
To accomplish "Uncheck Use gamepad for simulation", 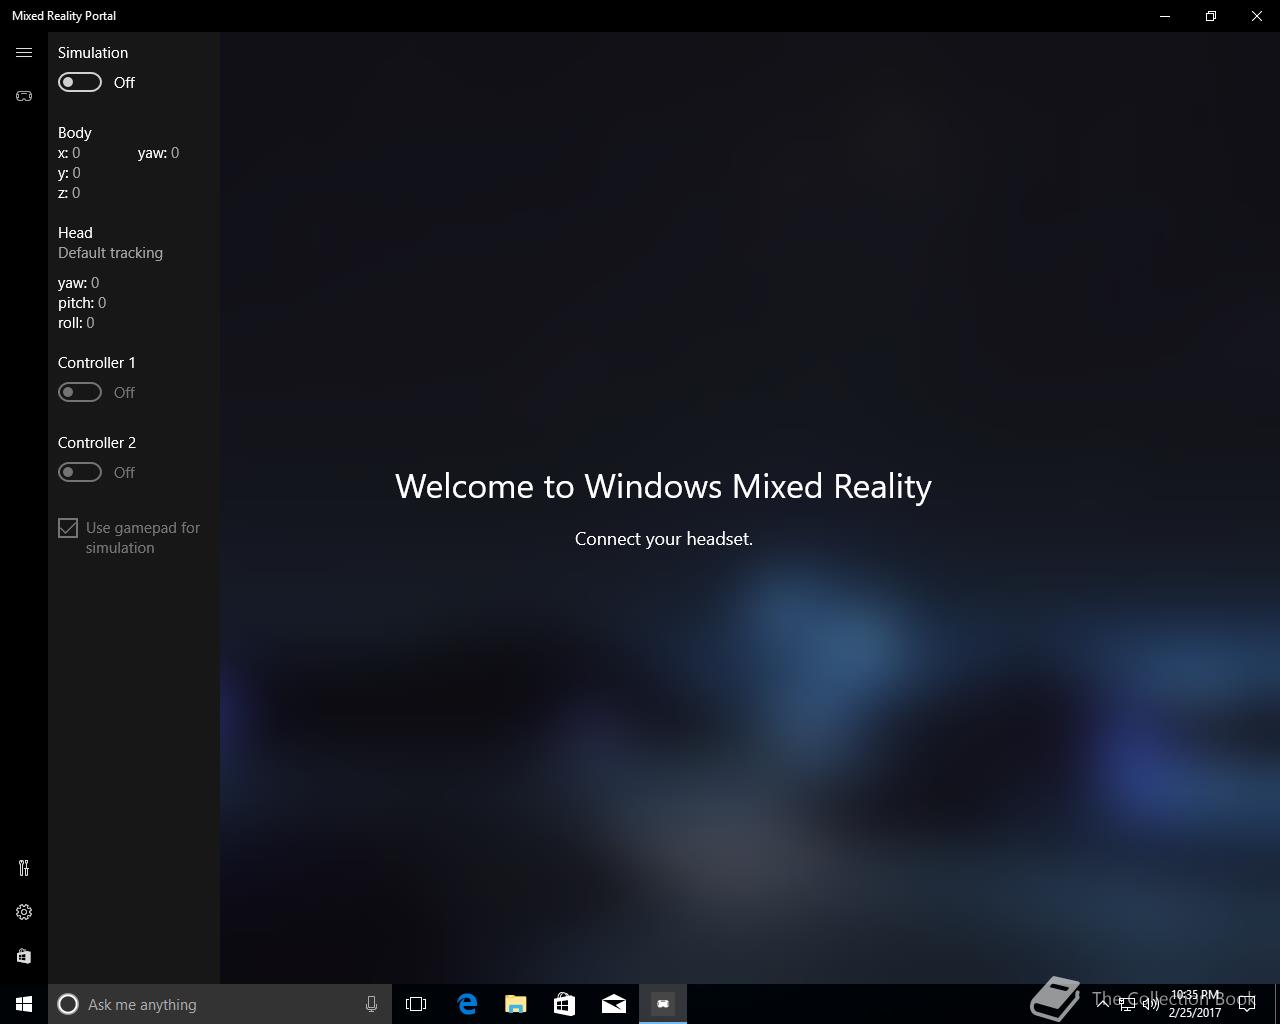I will pyautogui.click(x=68, y=528).
